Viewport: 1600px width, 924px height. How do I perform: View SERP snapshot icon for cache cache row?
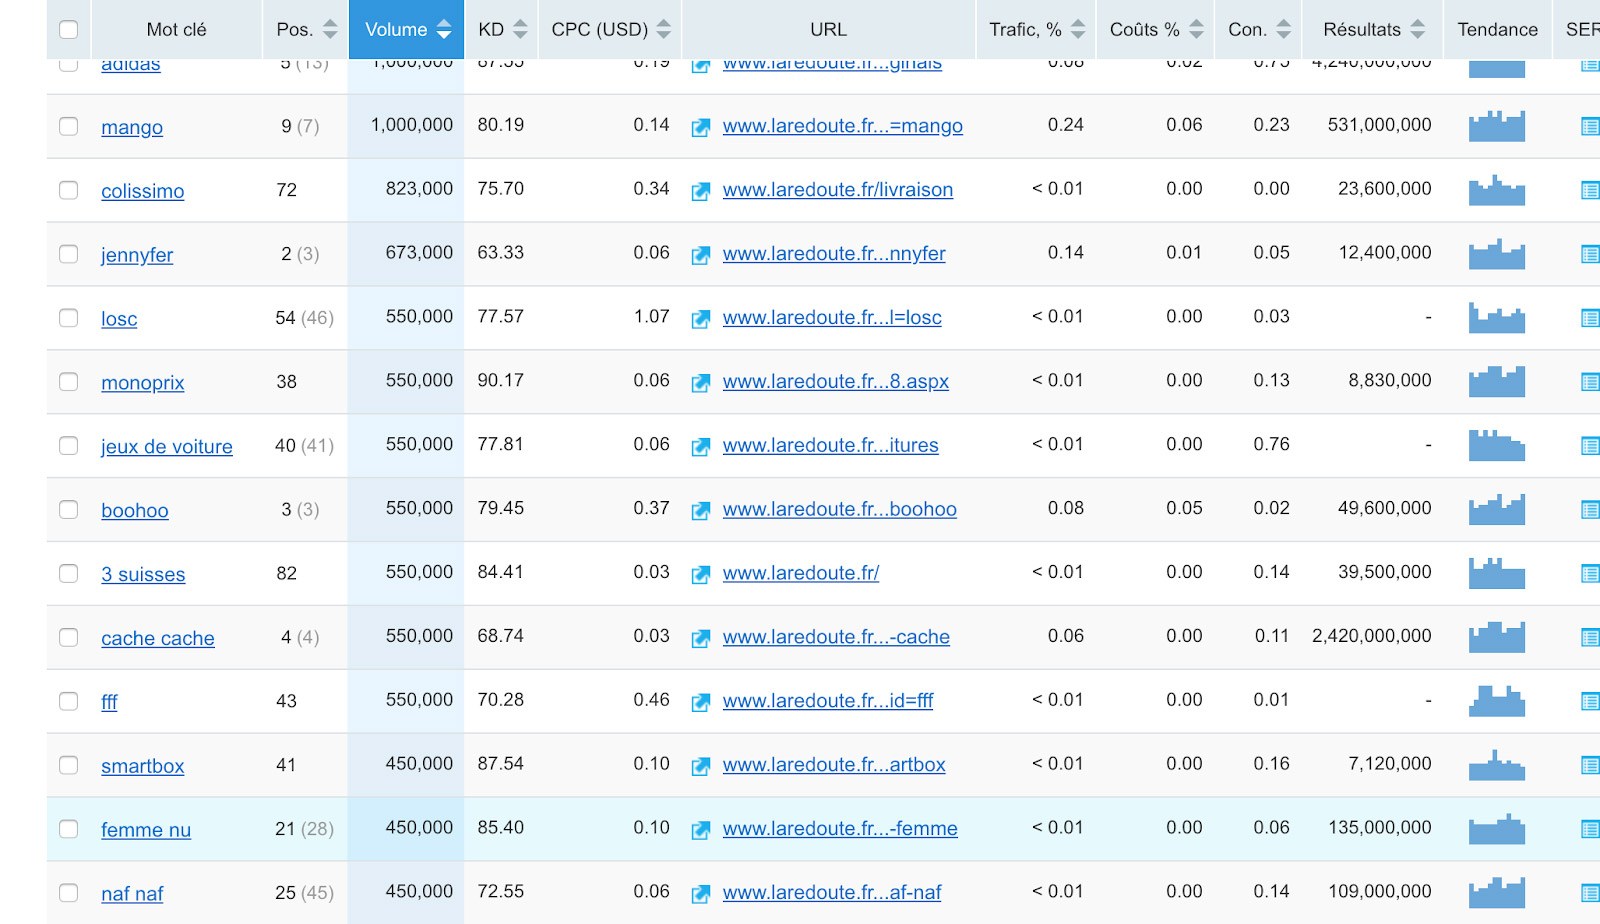click(x=1590, y=637)
